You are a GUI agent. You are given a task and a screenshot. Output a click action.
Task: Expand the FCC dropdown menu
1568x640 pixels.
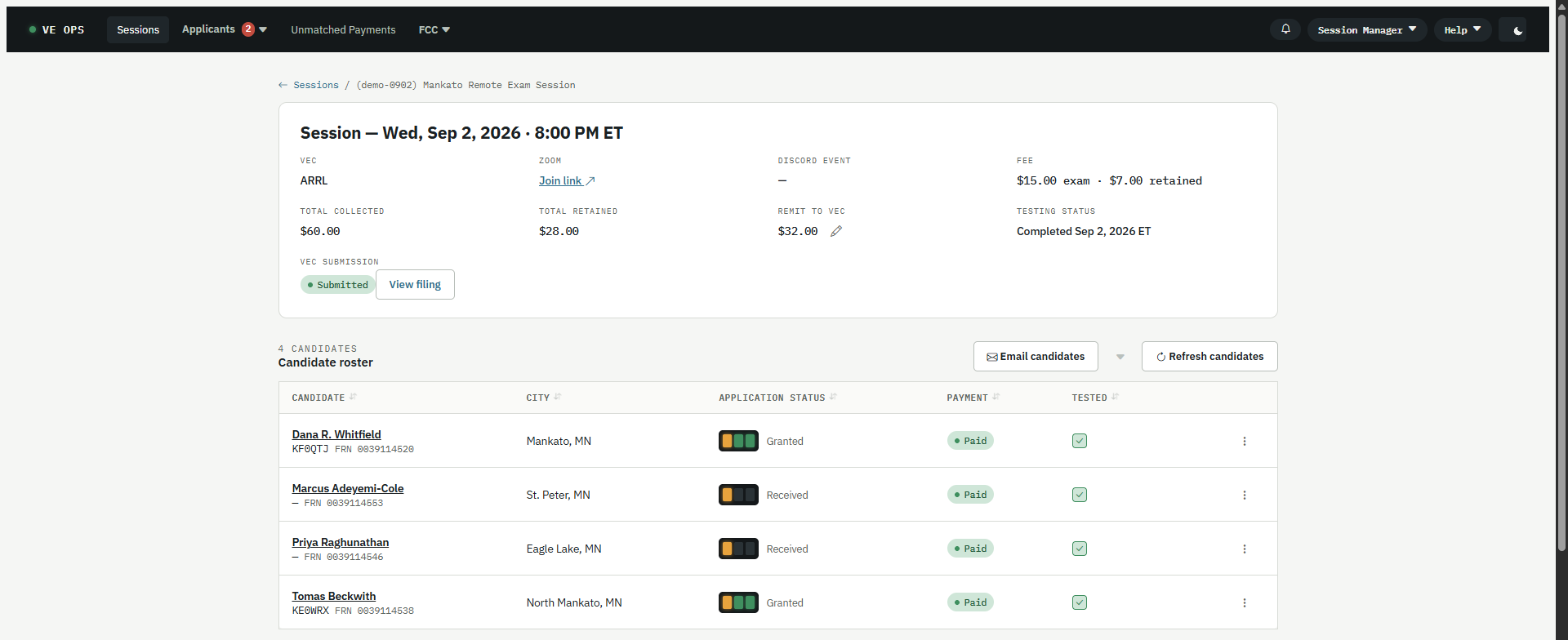(434, 30)
